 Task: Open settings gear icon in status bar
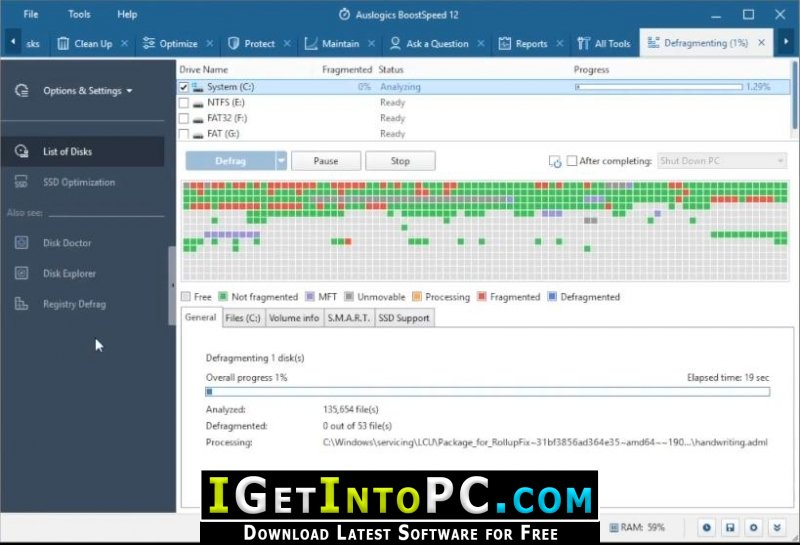point(754,527)
